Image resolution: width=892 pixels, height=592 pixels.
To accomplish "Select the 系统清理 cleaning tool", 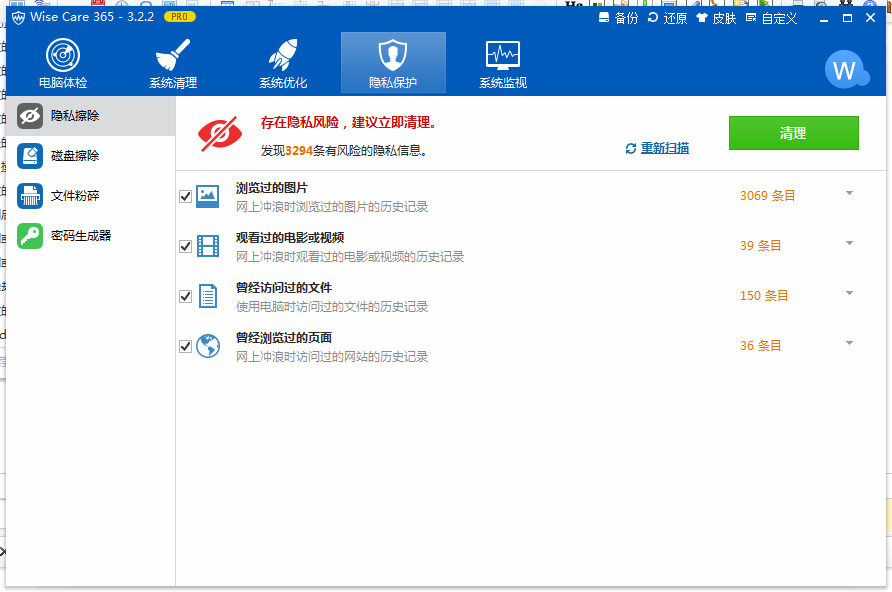I will [174, 60].
